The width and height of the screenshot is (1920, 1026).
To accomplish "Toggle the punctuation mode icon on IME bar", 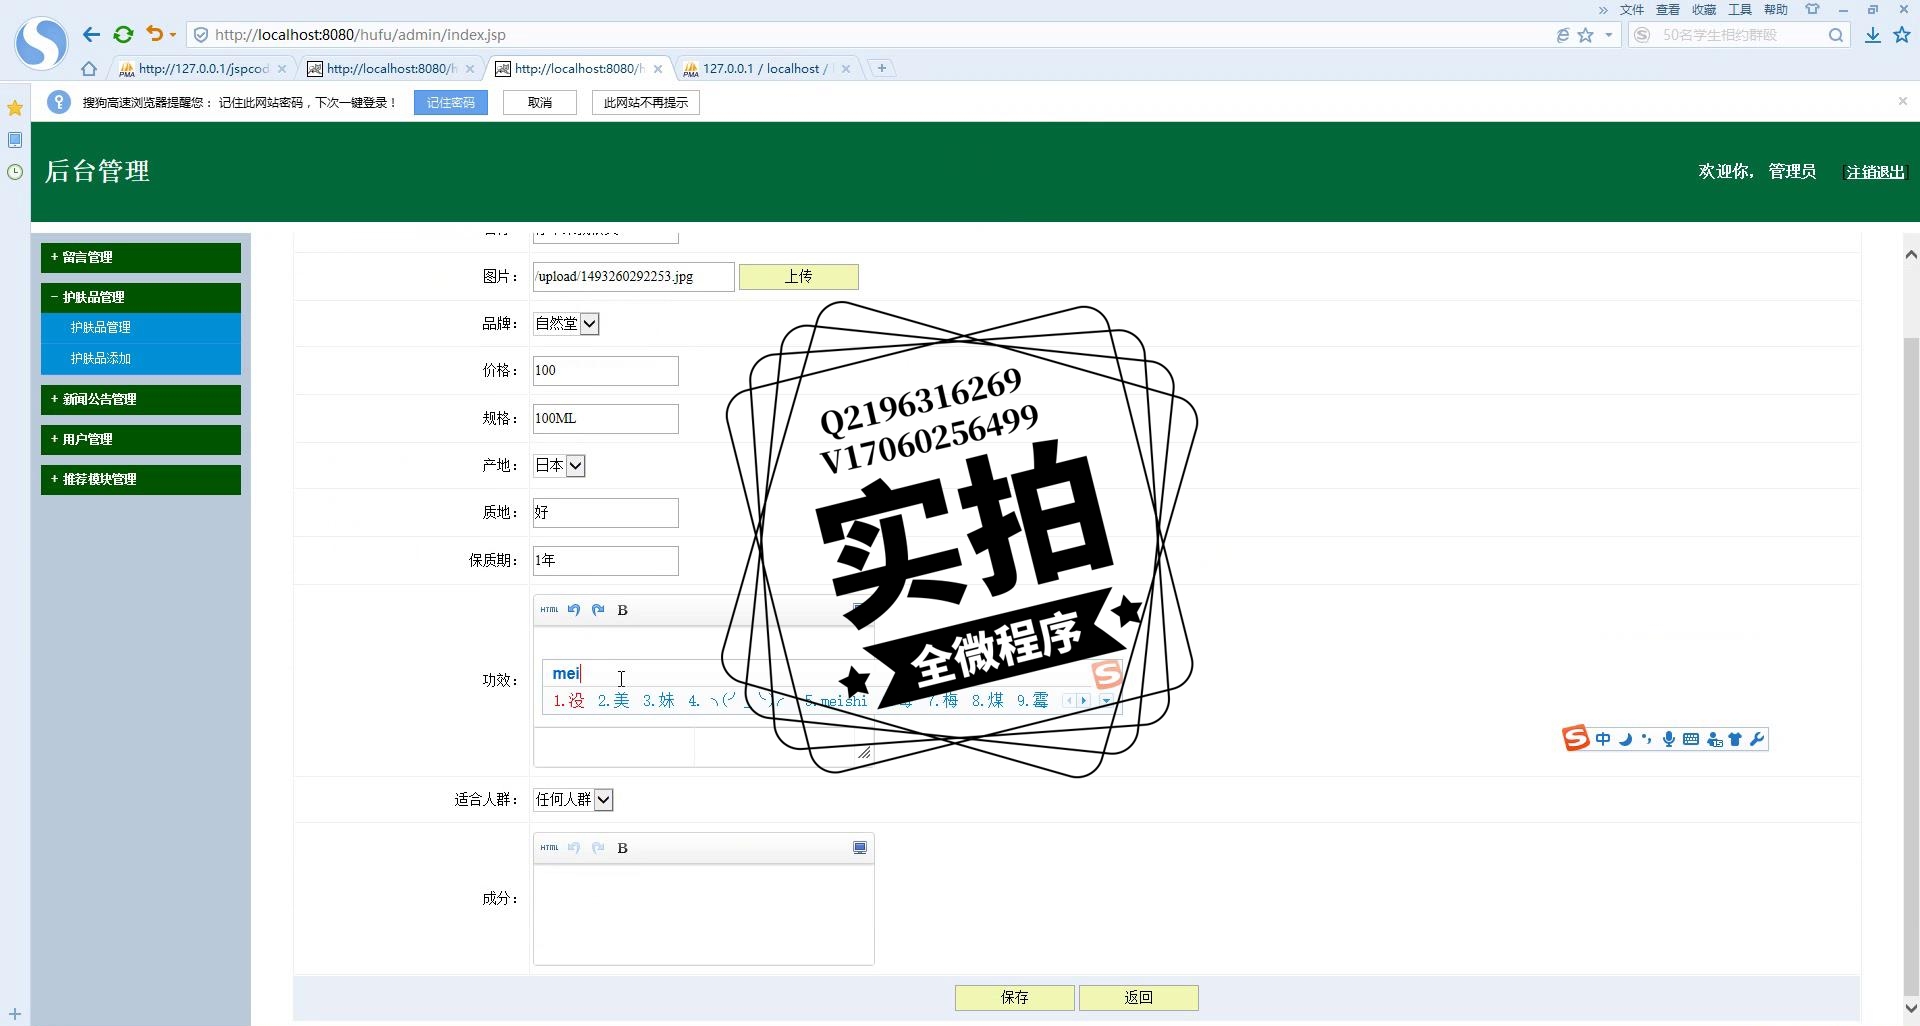I will point(1647,739).
